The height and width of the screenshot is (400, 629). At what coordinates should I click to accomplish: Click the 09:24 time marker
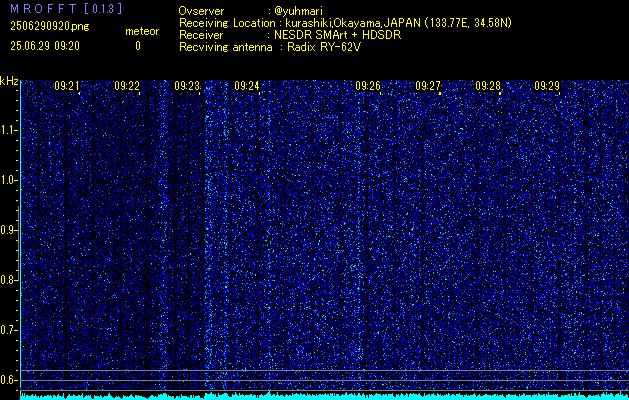click(x=247, y=86)
